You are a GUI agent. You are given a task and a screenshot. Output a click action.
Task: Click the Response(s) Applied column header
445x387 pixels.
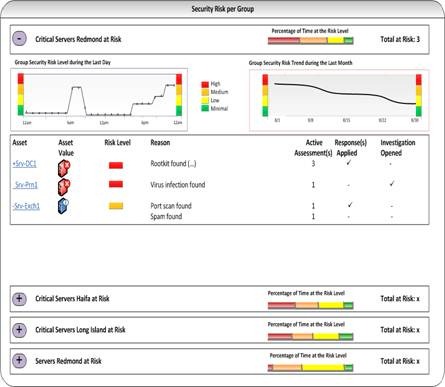[x=350, y=148]
